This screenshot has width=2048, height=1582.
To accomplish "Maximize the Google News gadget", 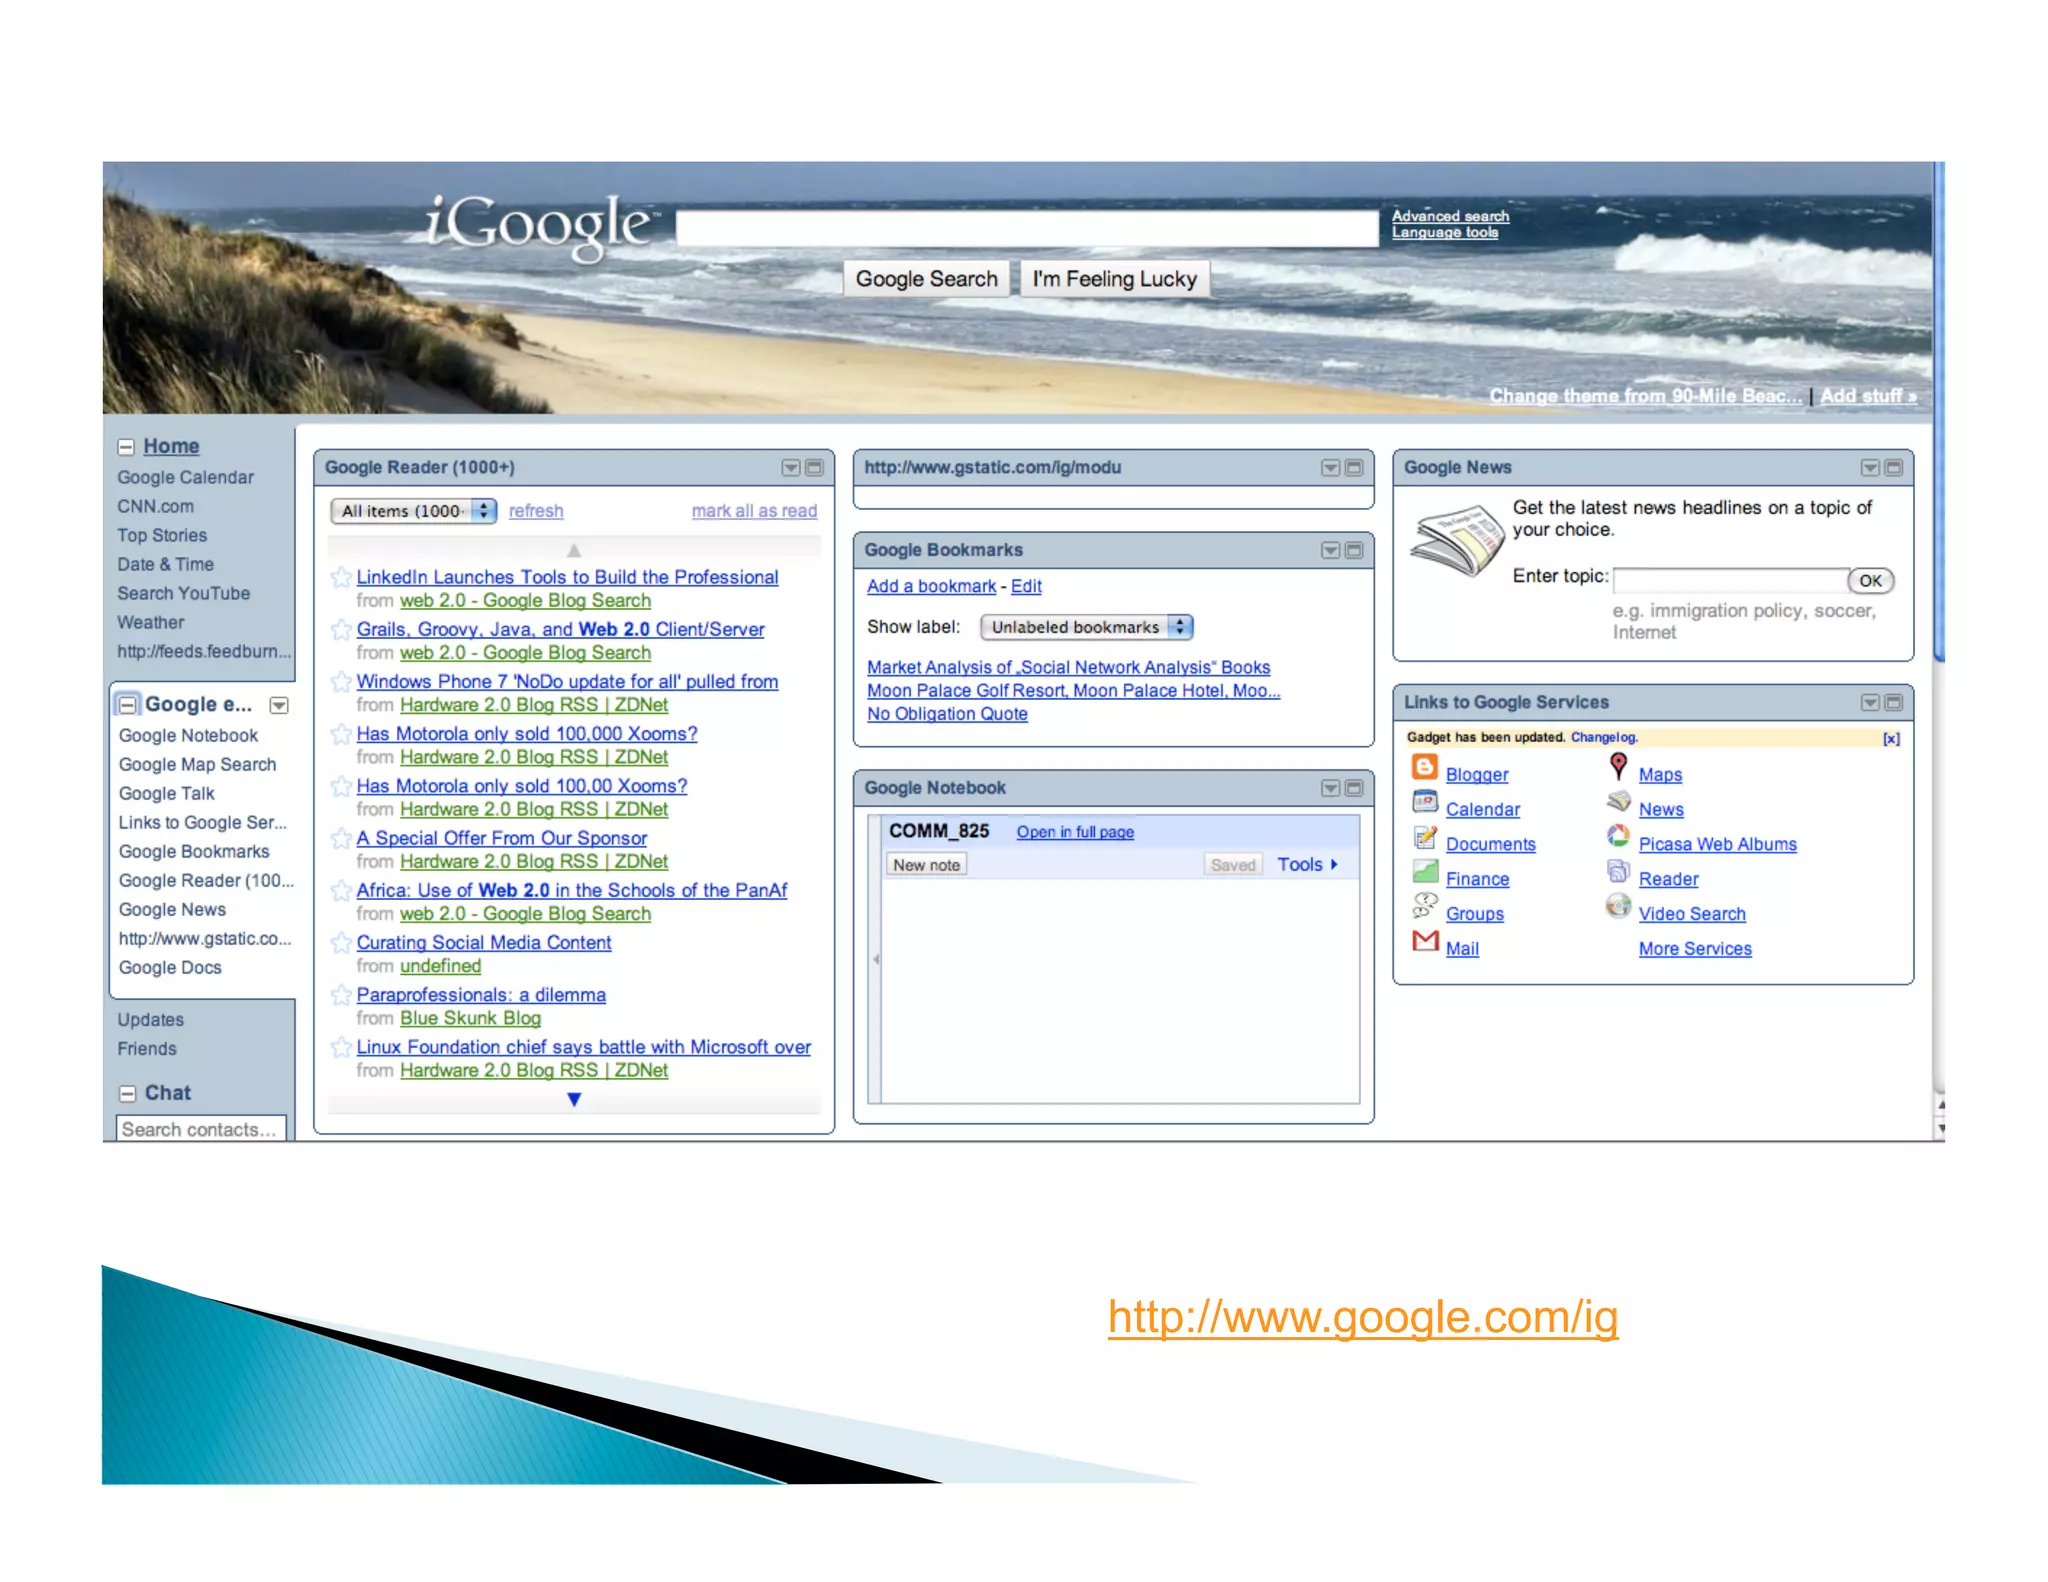I will coord(1893,468).
